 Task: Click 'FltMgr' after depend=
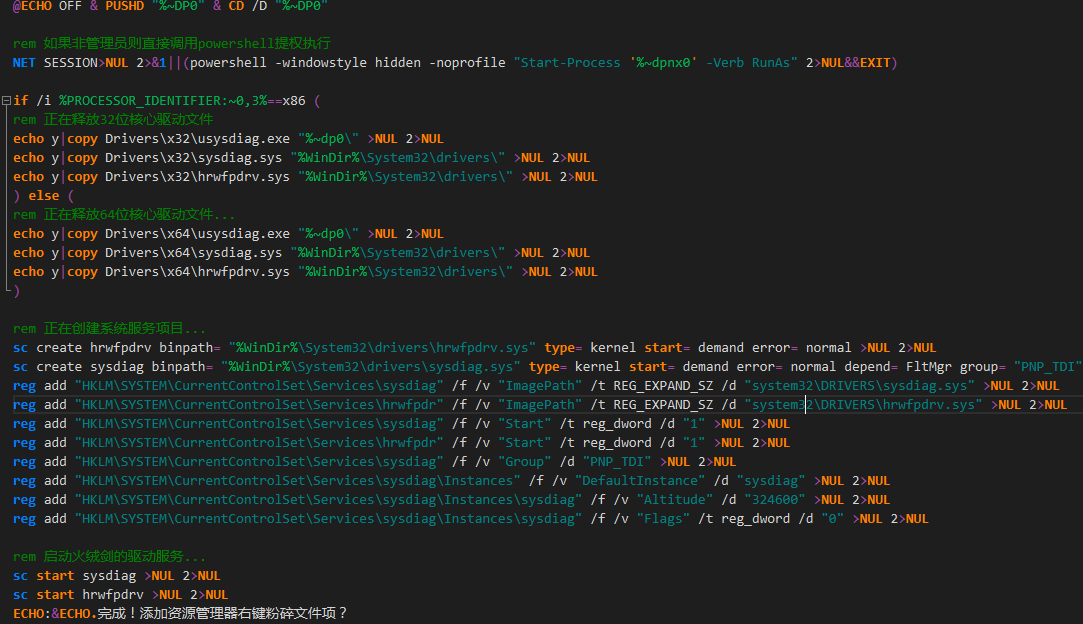pyautogui.click(x=929, y=367)
